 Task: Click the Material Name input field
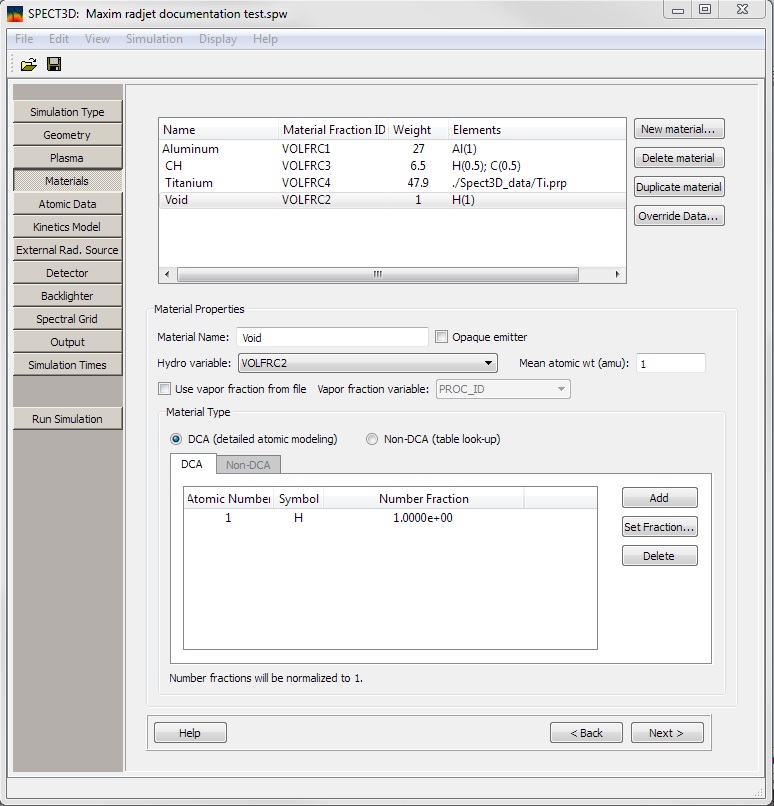pyautogui.click(x=332, y=338)
